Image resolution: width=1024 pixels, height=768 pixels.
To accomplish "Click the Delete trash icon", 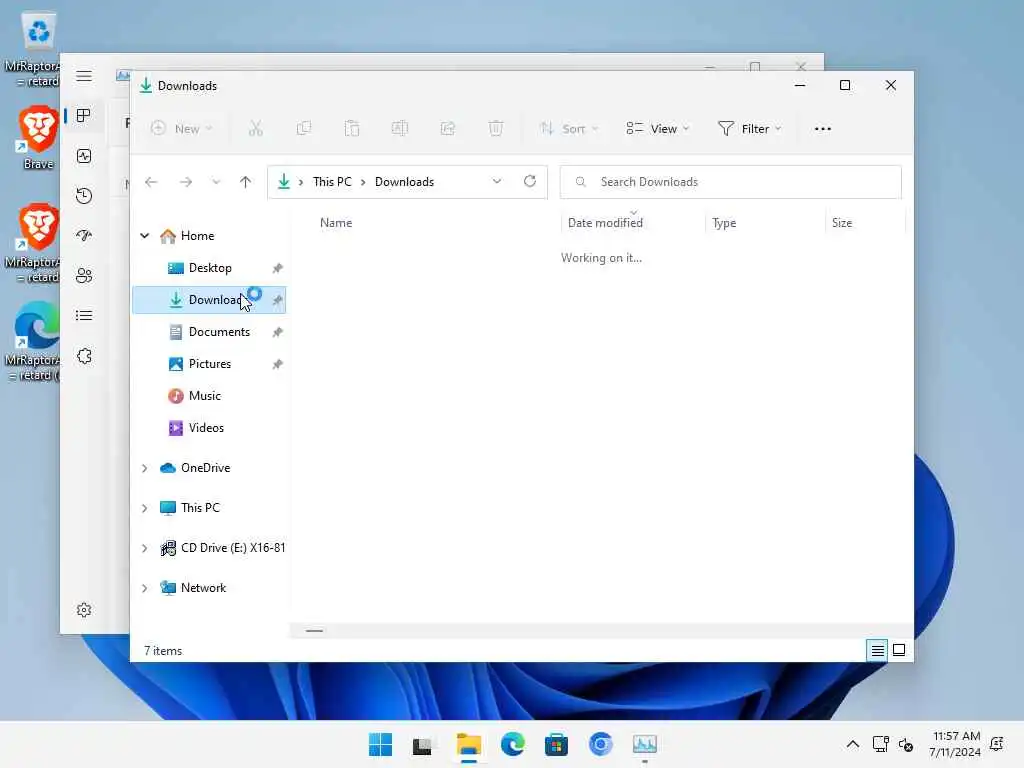I will pyautogui.click(x=496, y=129).
